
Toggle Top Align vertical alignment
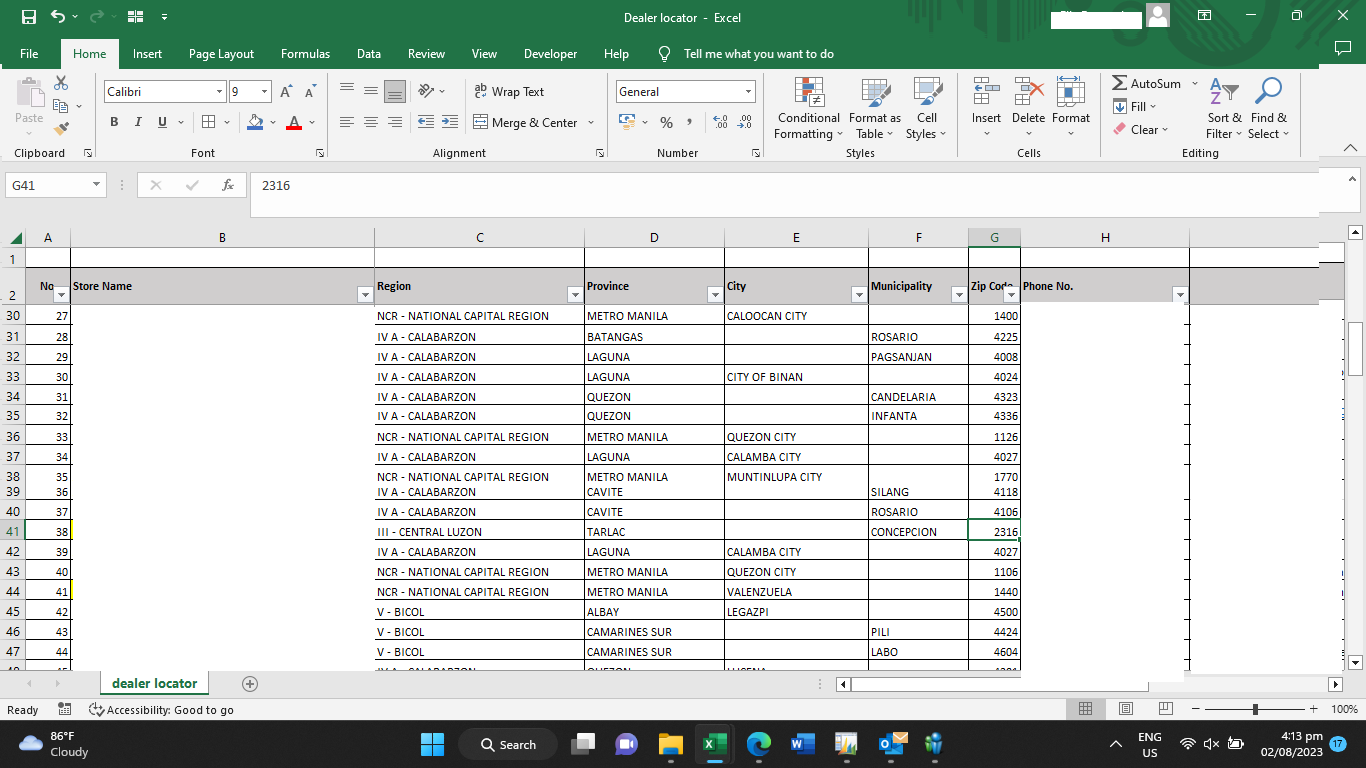coord(347,91)
